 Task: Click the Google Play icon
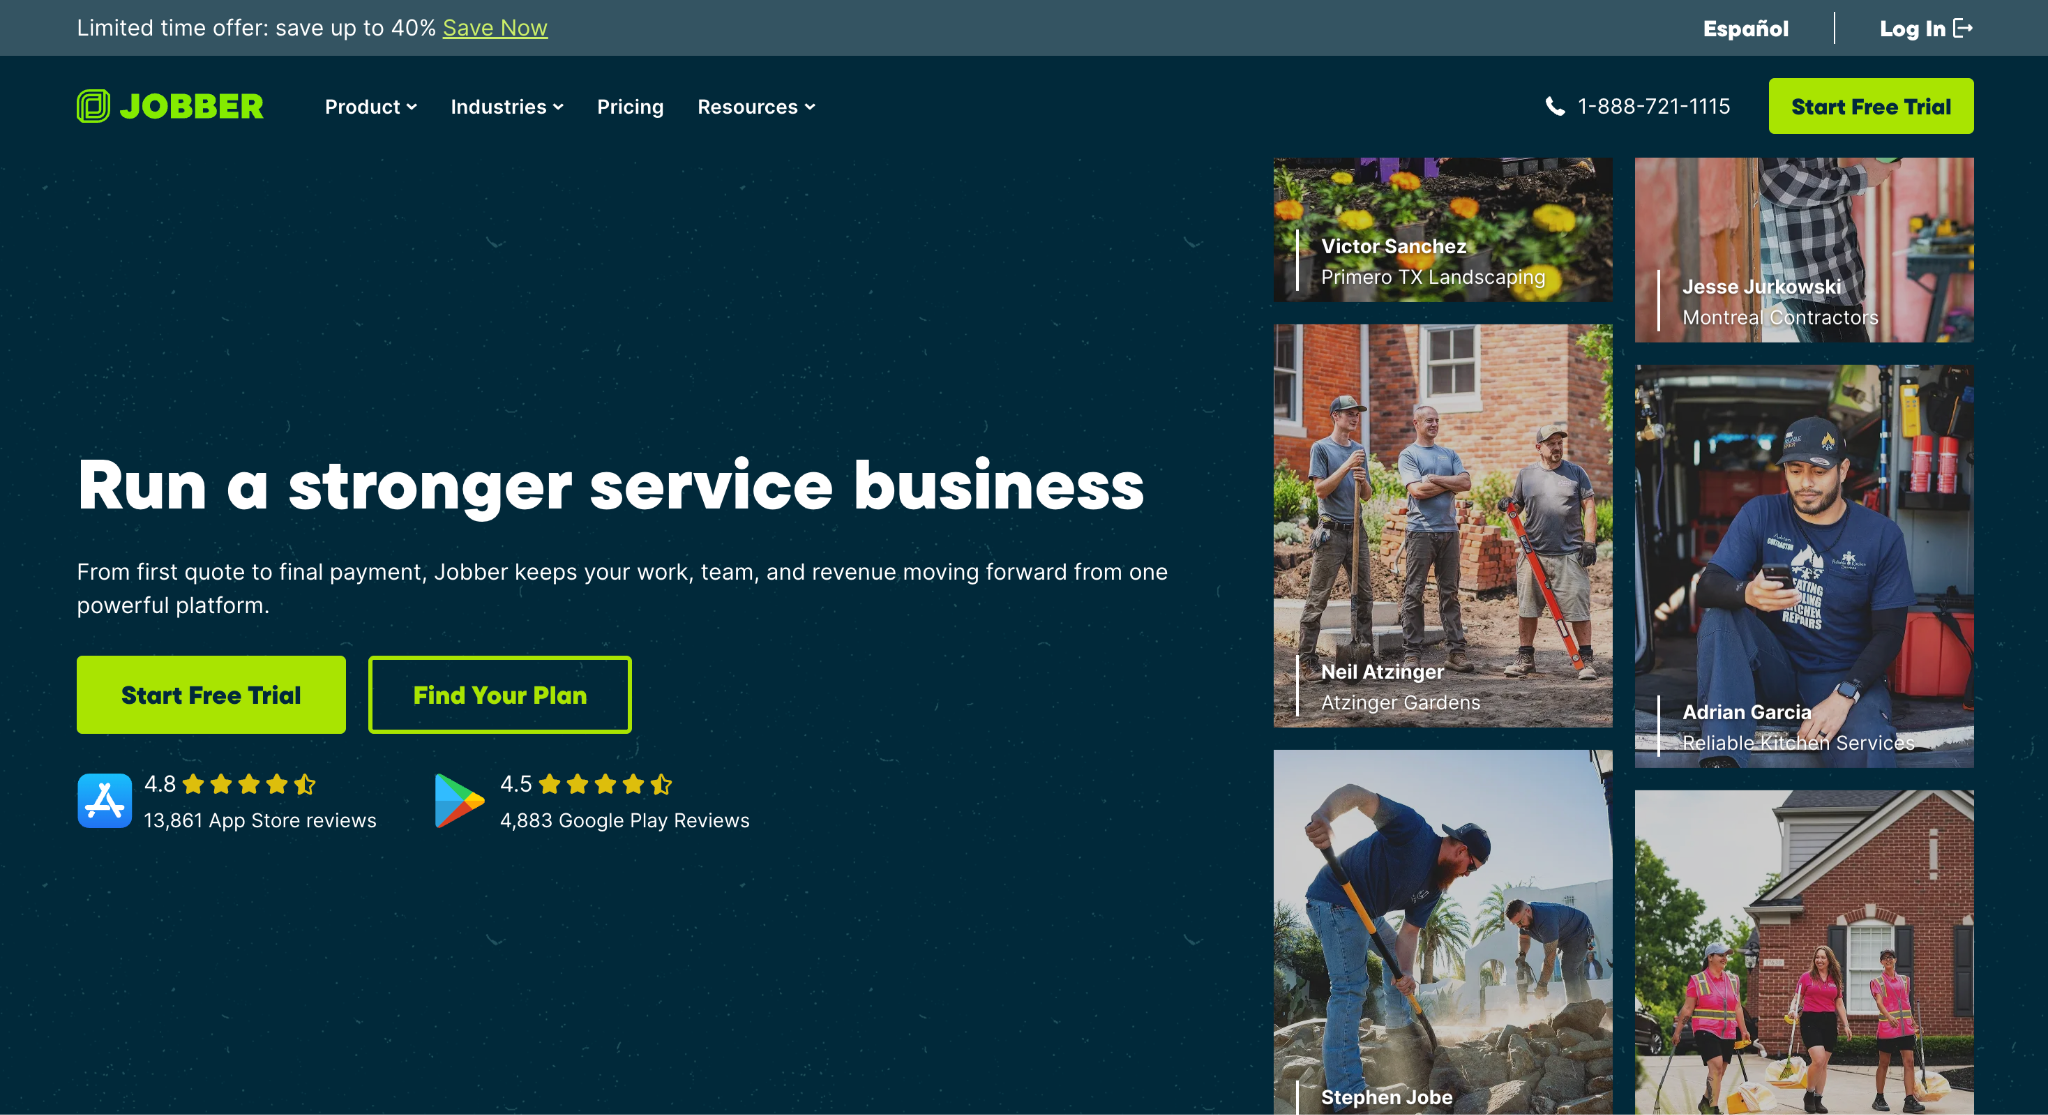[459, 801]
